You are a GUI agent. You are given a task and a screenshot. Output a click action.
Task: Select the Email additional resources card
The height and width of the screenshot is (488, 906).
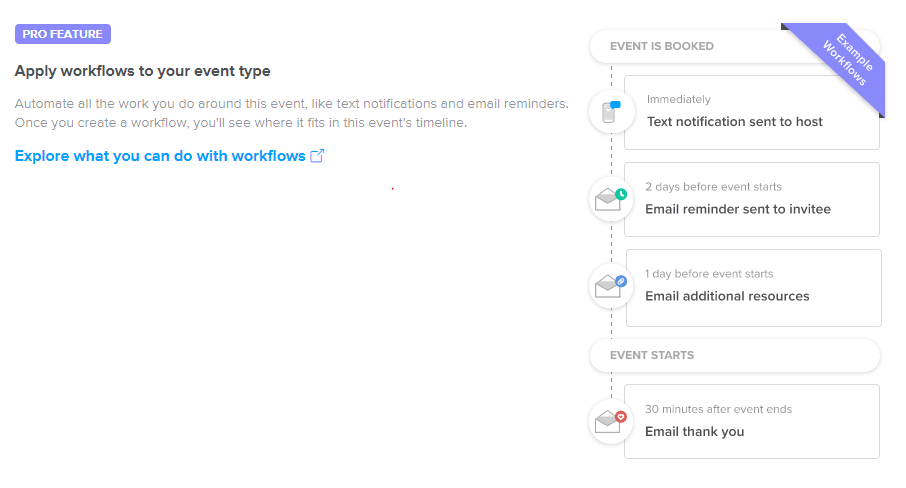753,288
